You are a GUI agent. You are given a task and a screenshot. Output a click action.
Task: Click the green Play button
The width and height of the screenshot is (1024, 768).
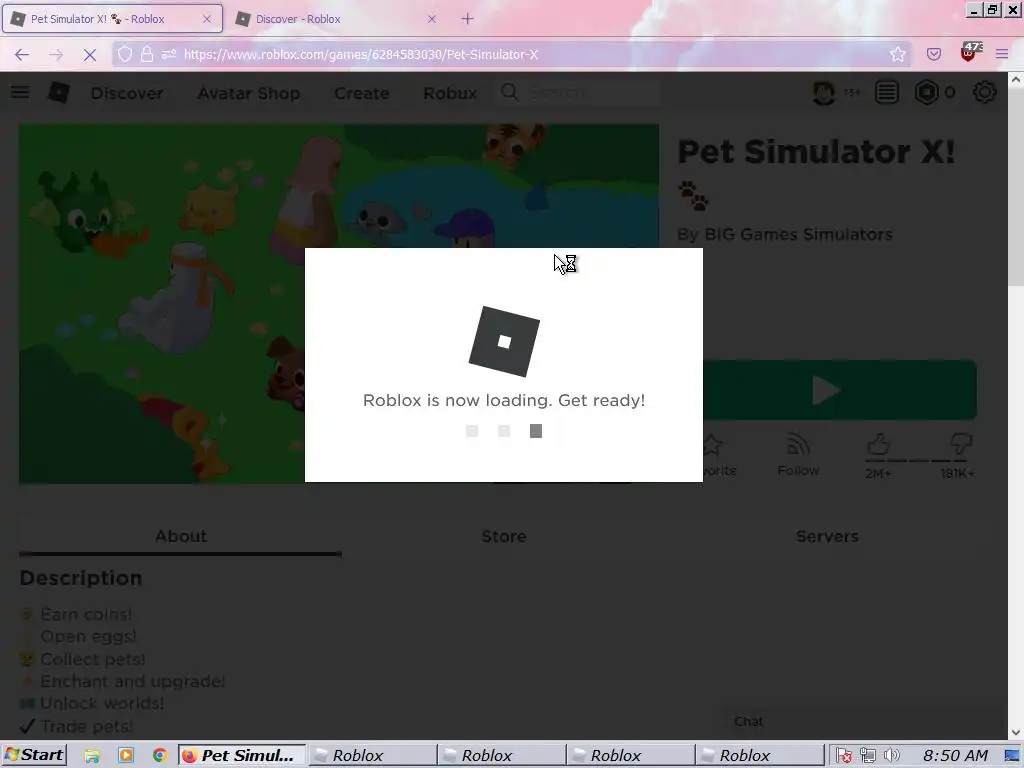click(x=840, y=390)
